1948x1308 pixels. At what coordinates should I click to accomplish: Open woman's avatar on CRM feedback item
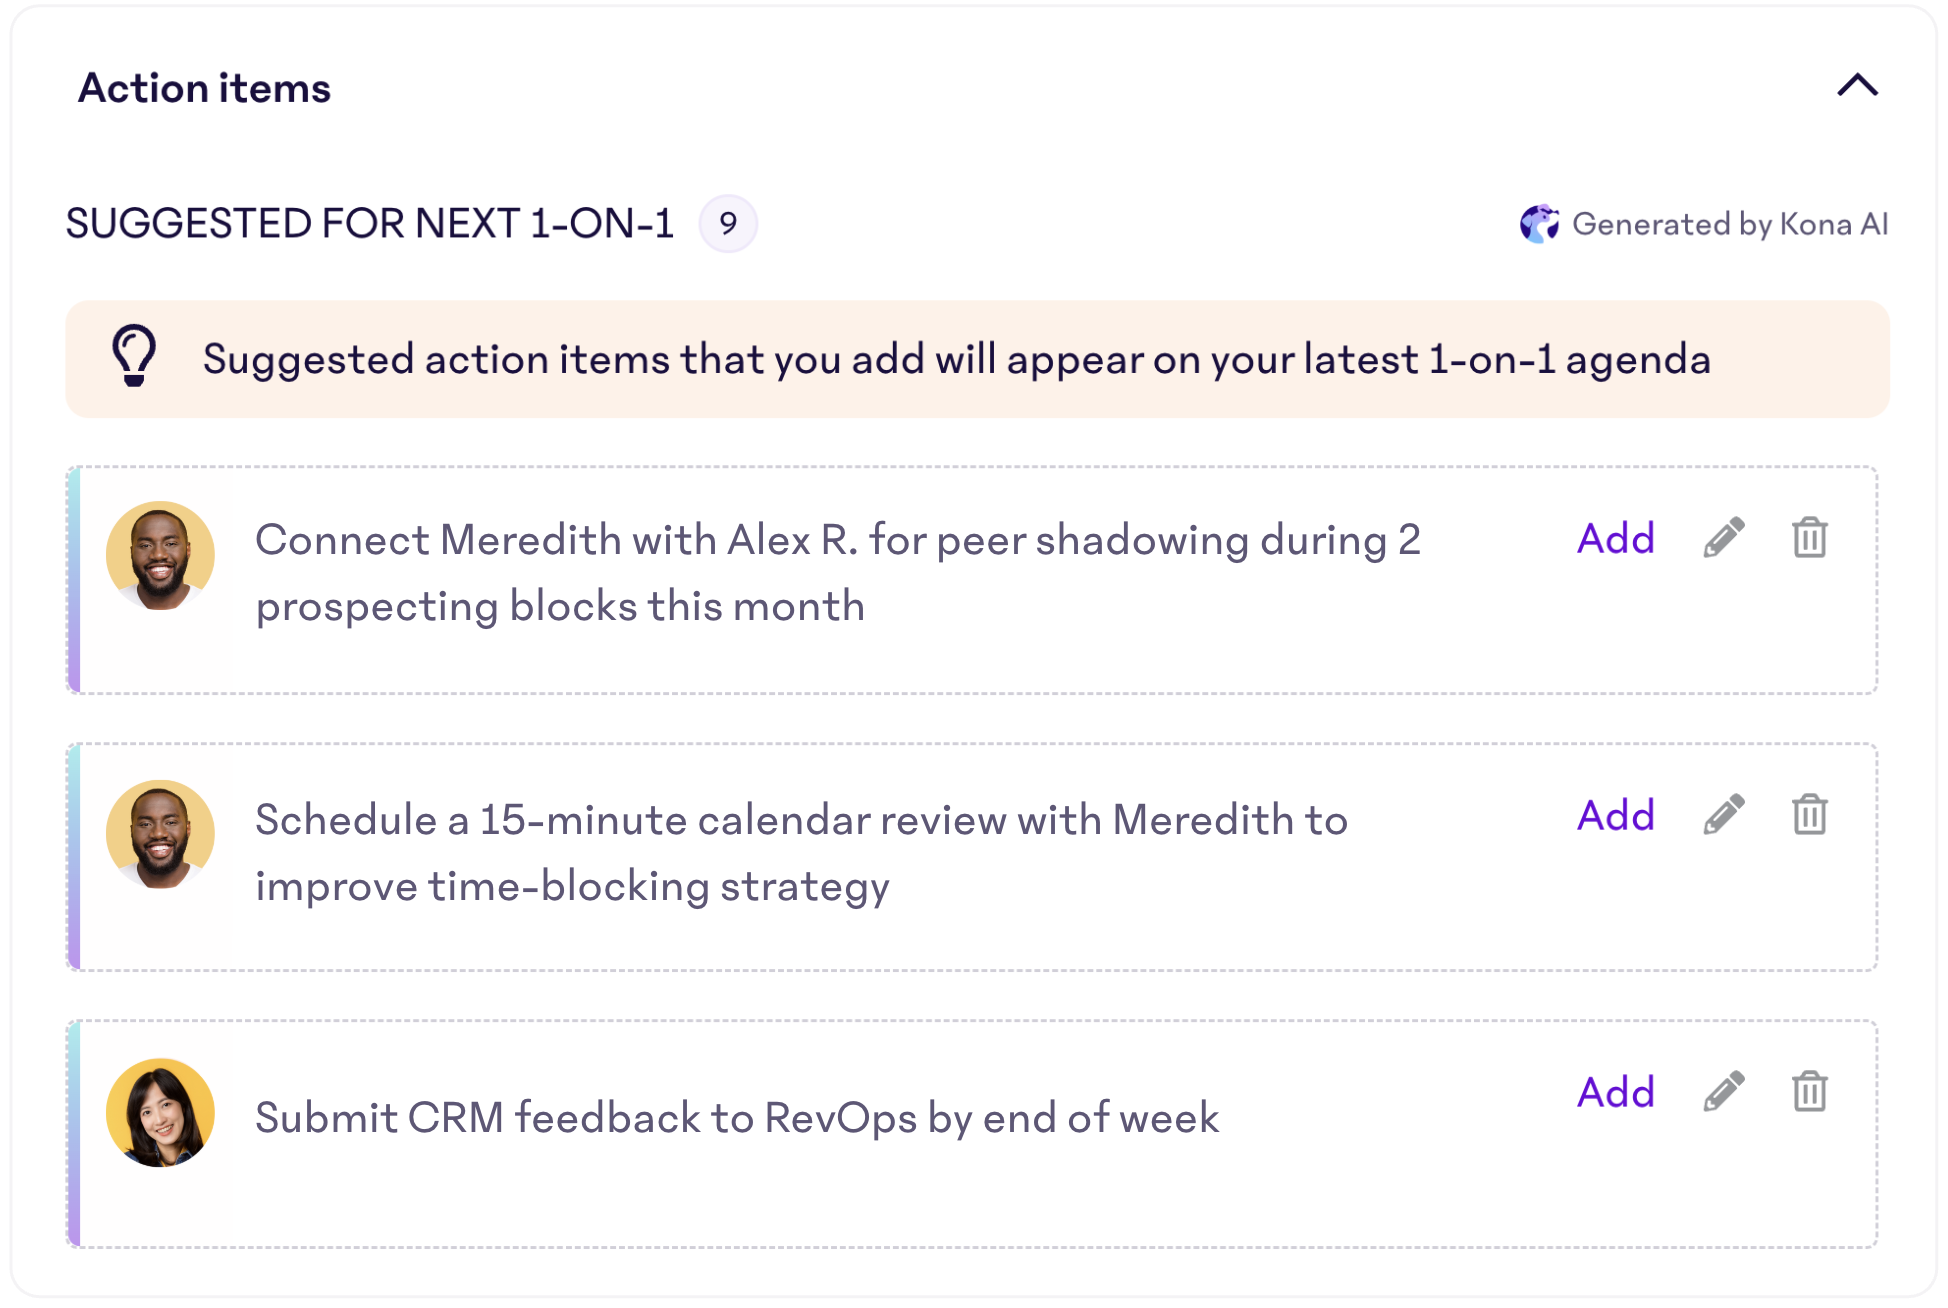pyautogui.click(x=160, y=1112)
